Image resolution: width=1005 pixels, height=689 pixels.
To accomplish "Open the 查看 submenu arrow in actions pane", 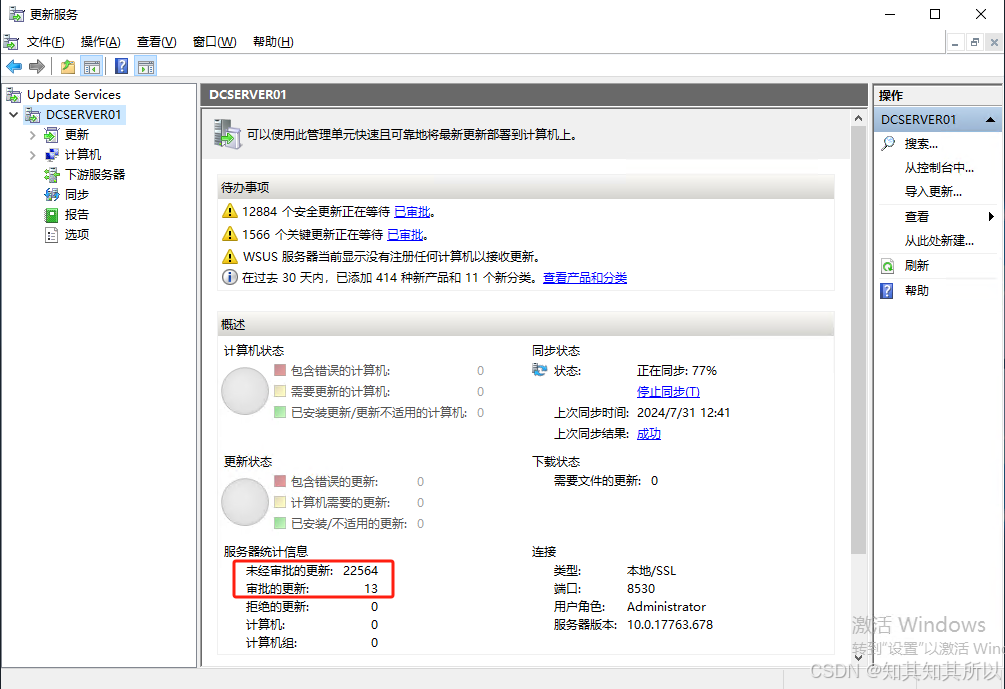I will point(991,217).
